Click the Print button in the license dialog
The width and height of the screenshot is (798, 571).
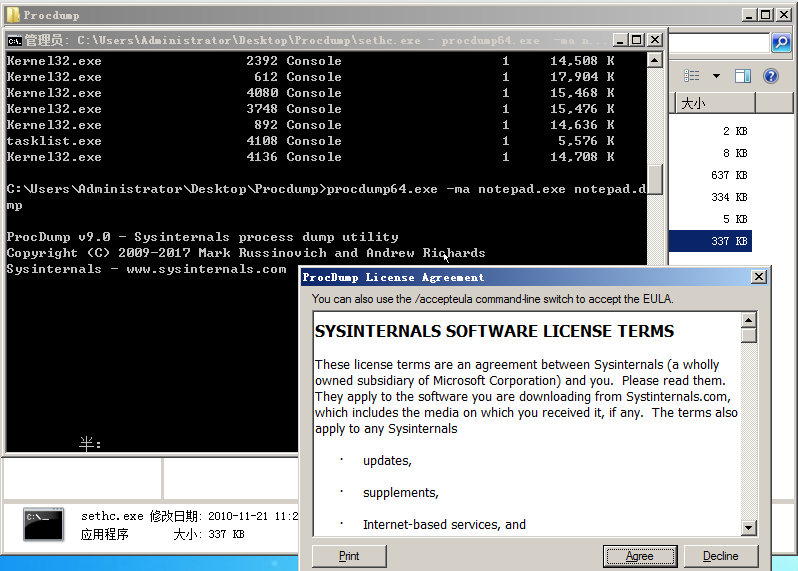[x=349, y=556]
